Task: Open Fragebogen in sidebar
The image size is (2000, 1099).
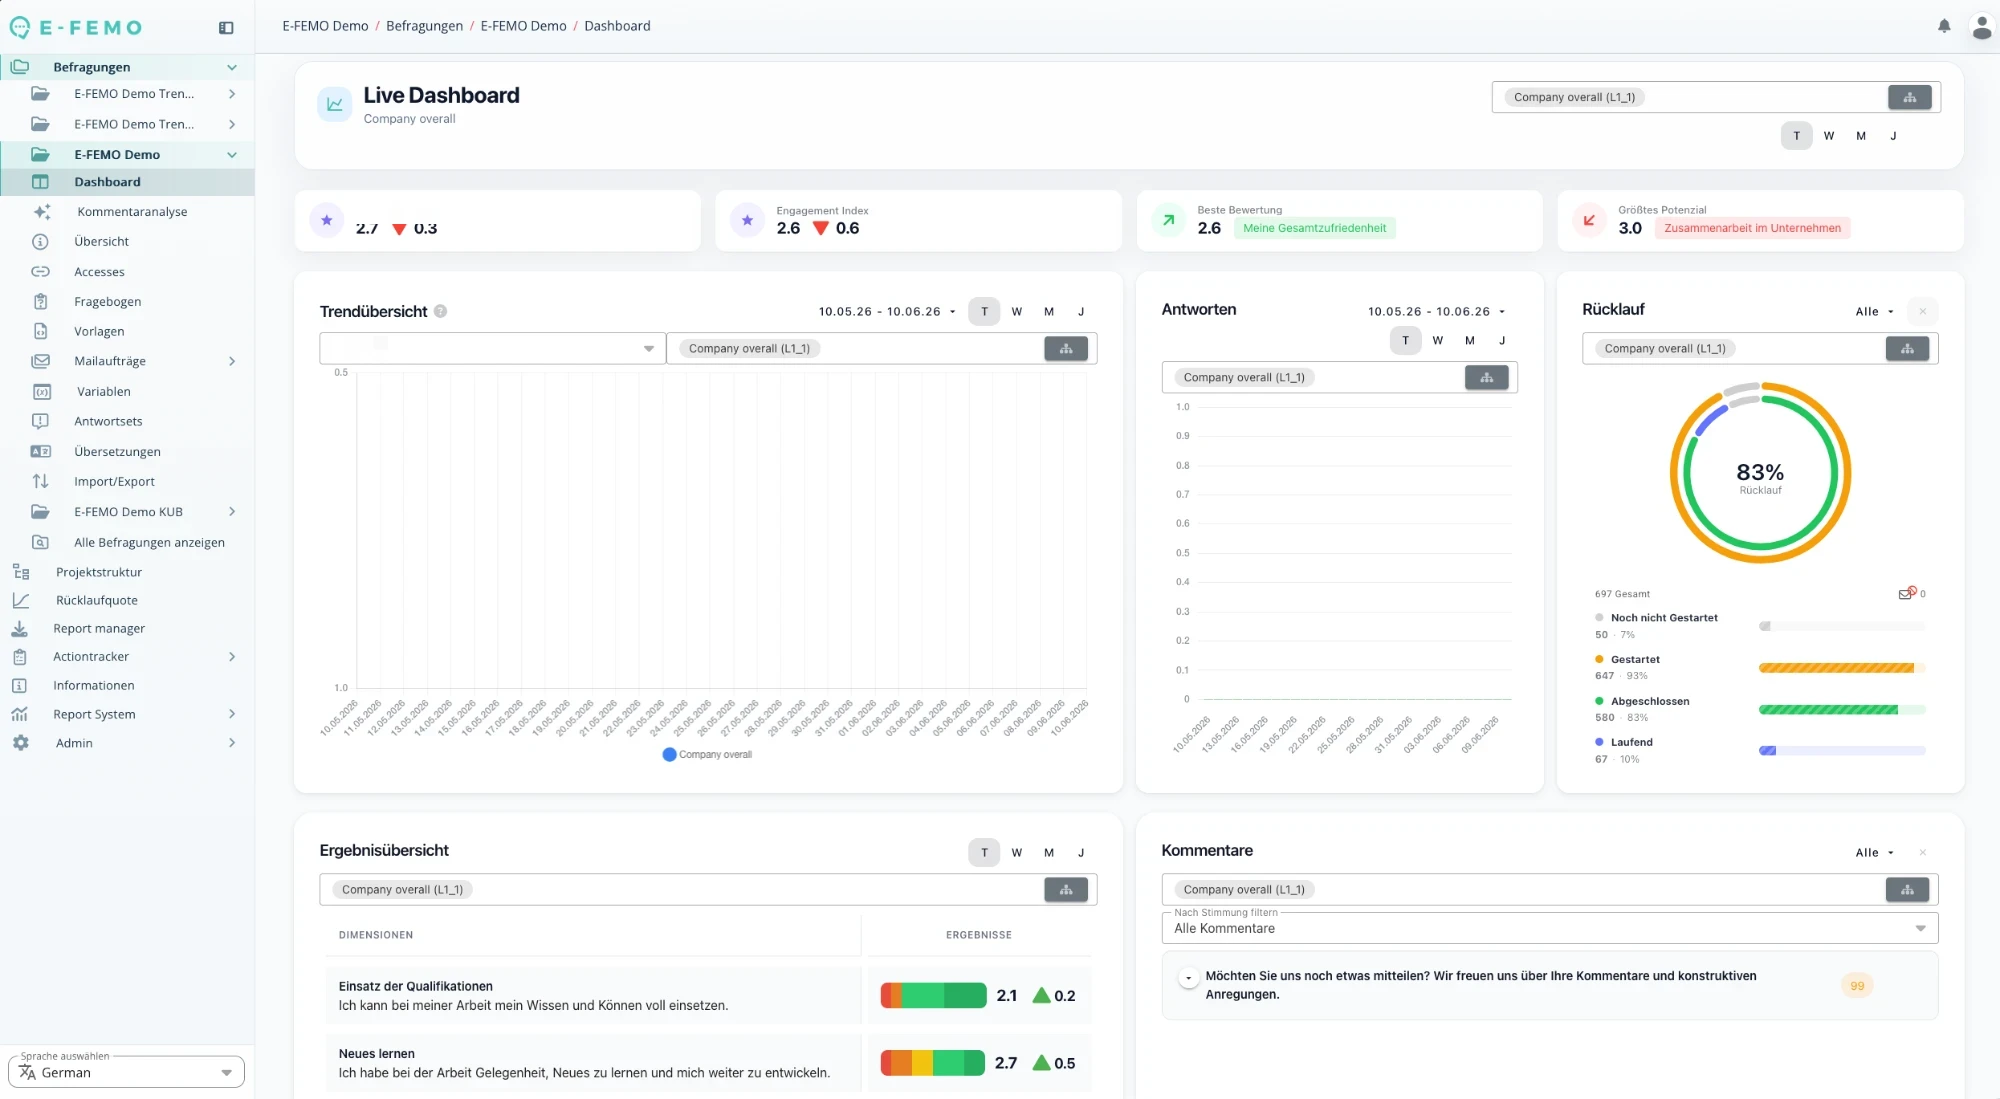Action: pos(107,301)
